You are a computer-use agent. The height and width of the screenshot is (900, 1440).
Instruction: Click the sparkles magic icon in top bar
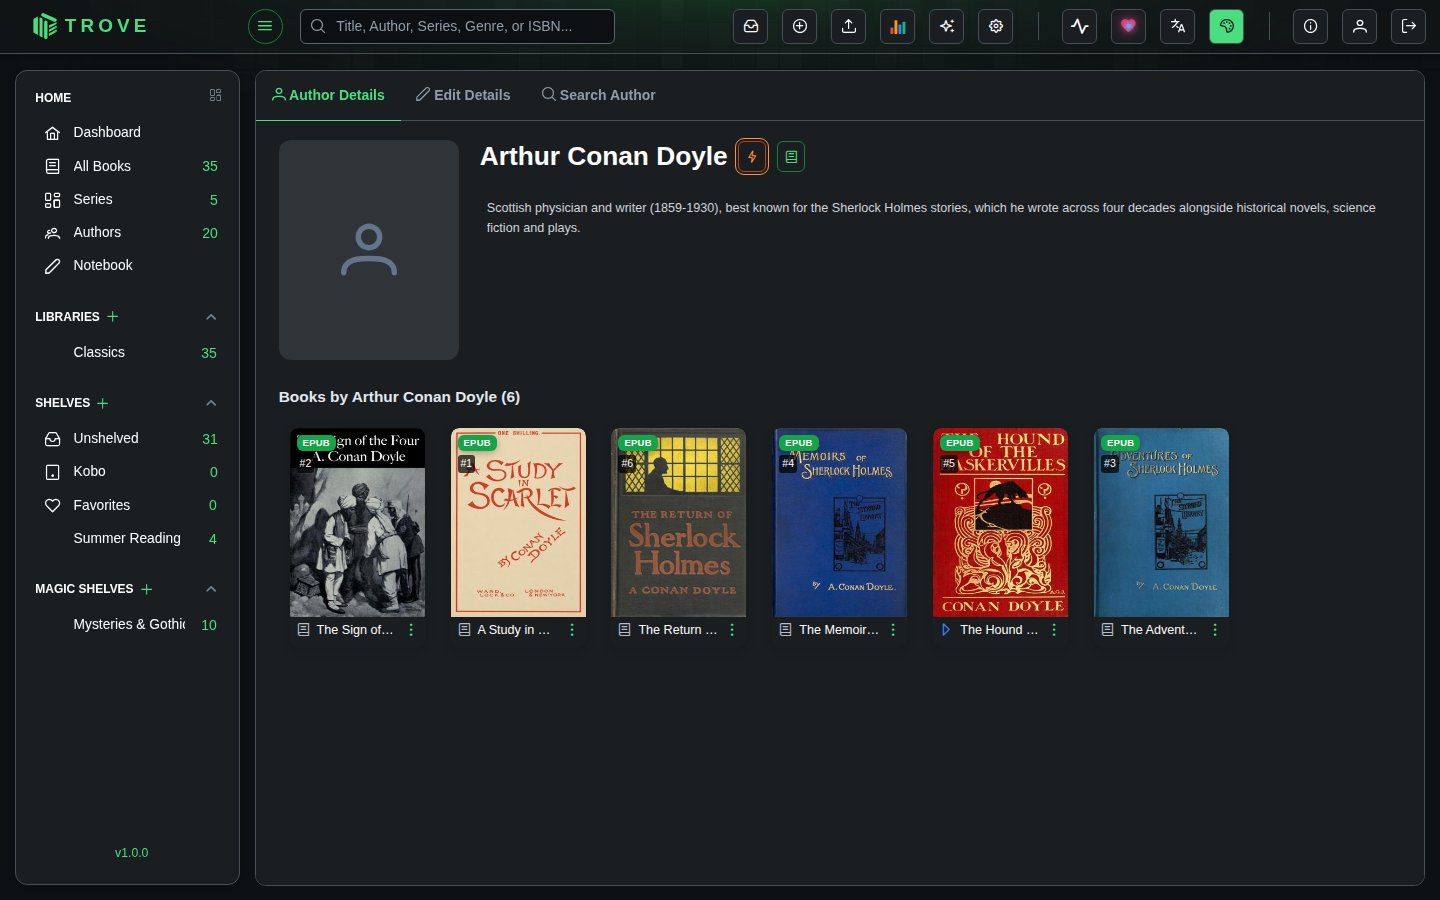coord(947,26)
